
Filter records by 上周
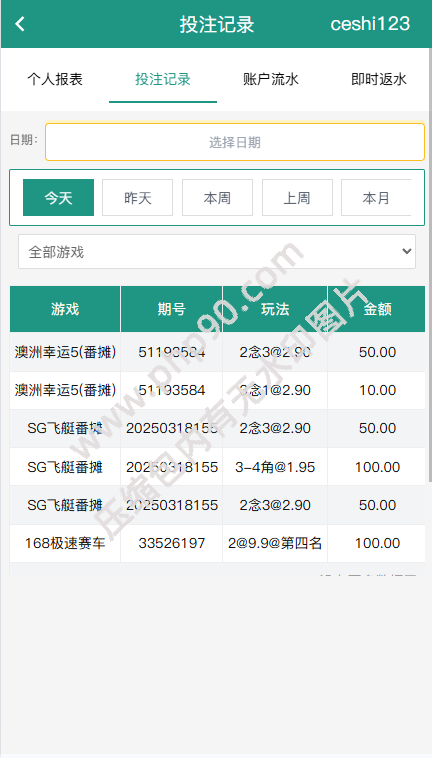(x=297, y=198)
